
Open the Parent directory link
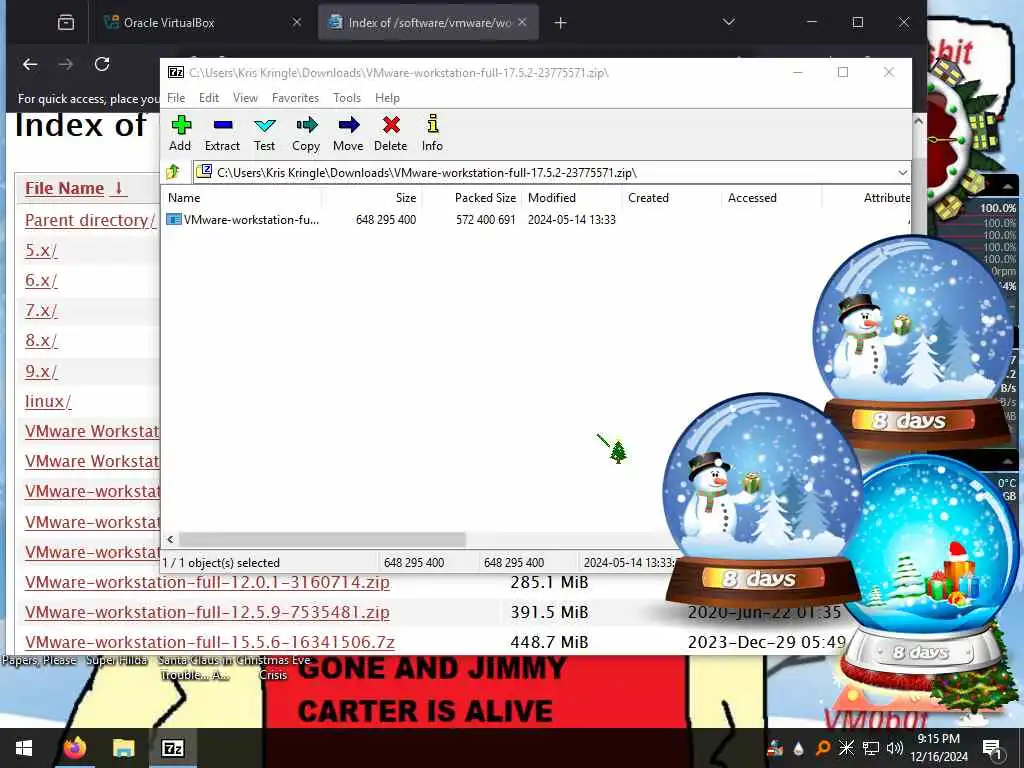(90, 220)
